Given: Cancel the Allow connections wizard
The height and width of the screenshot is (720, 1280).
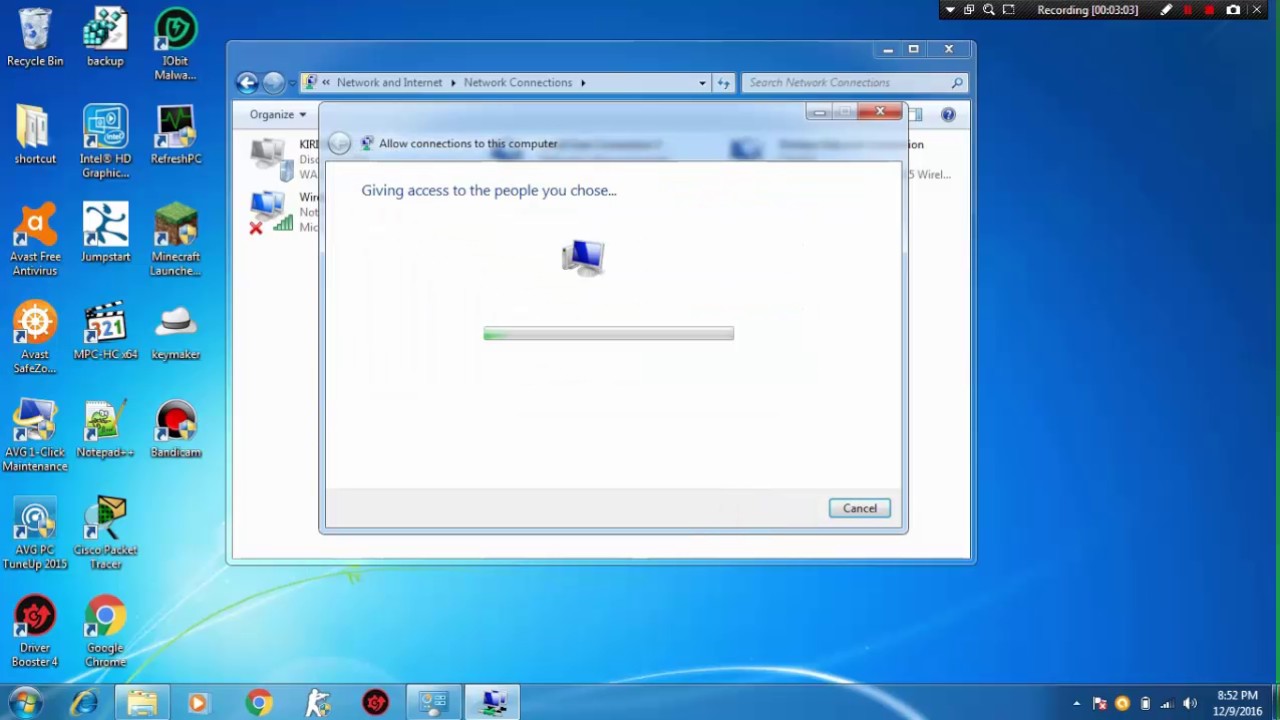Looking at the screenshot, I should pos(859,508).
